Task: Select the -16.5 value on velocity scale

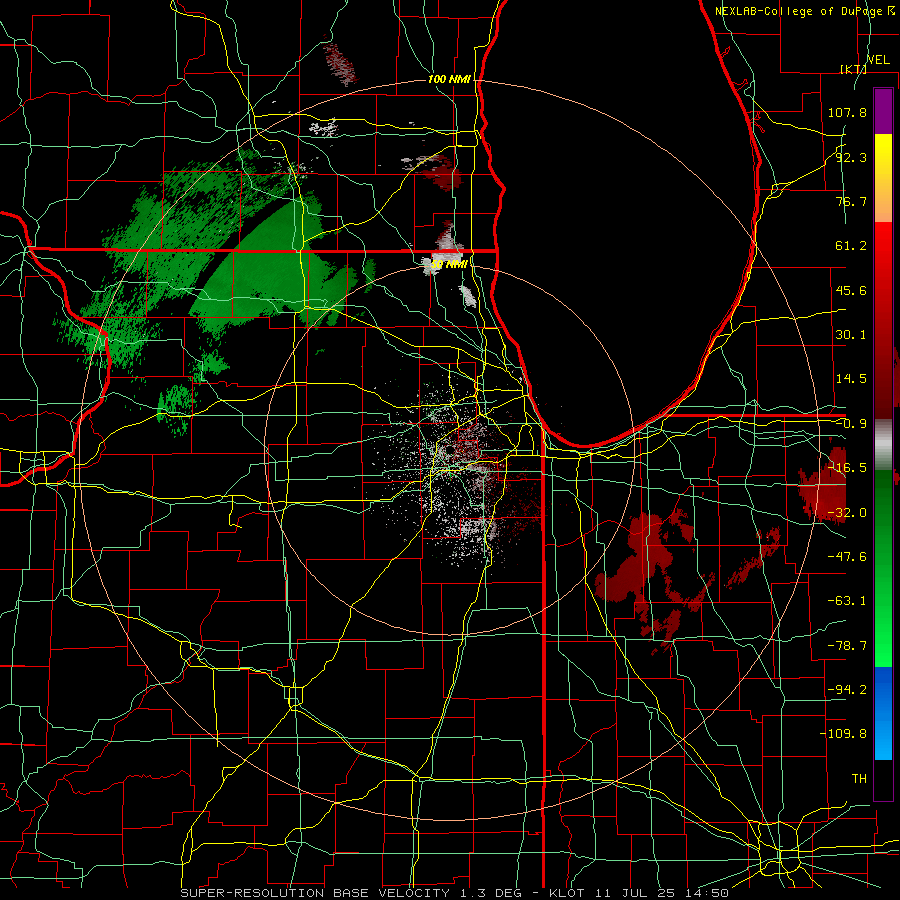Action: pos(847,468)
